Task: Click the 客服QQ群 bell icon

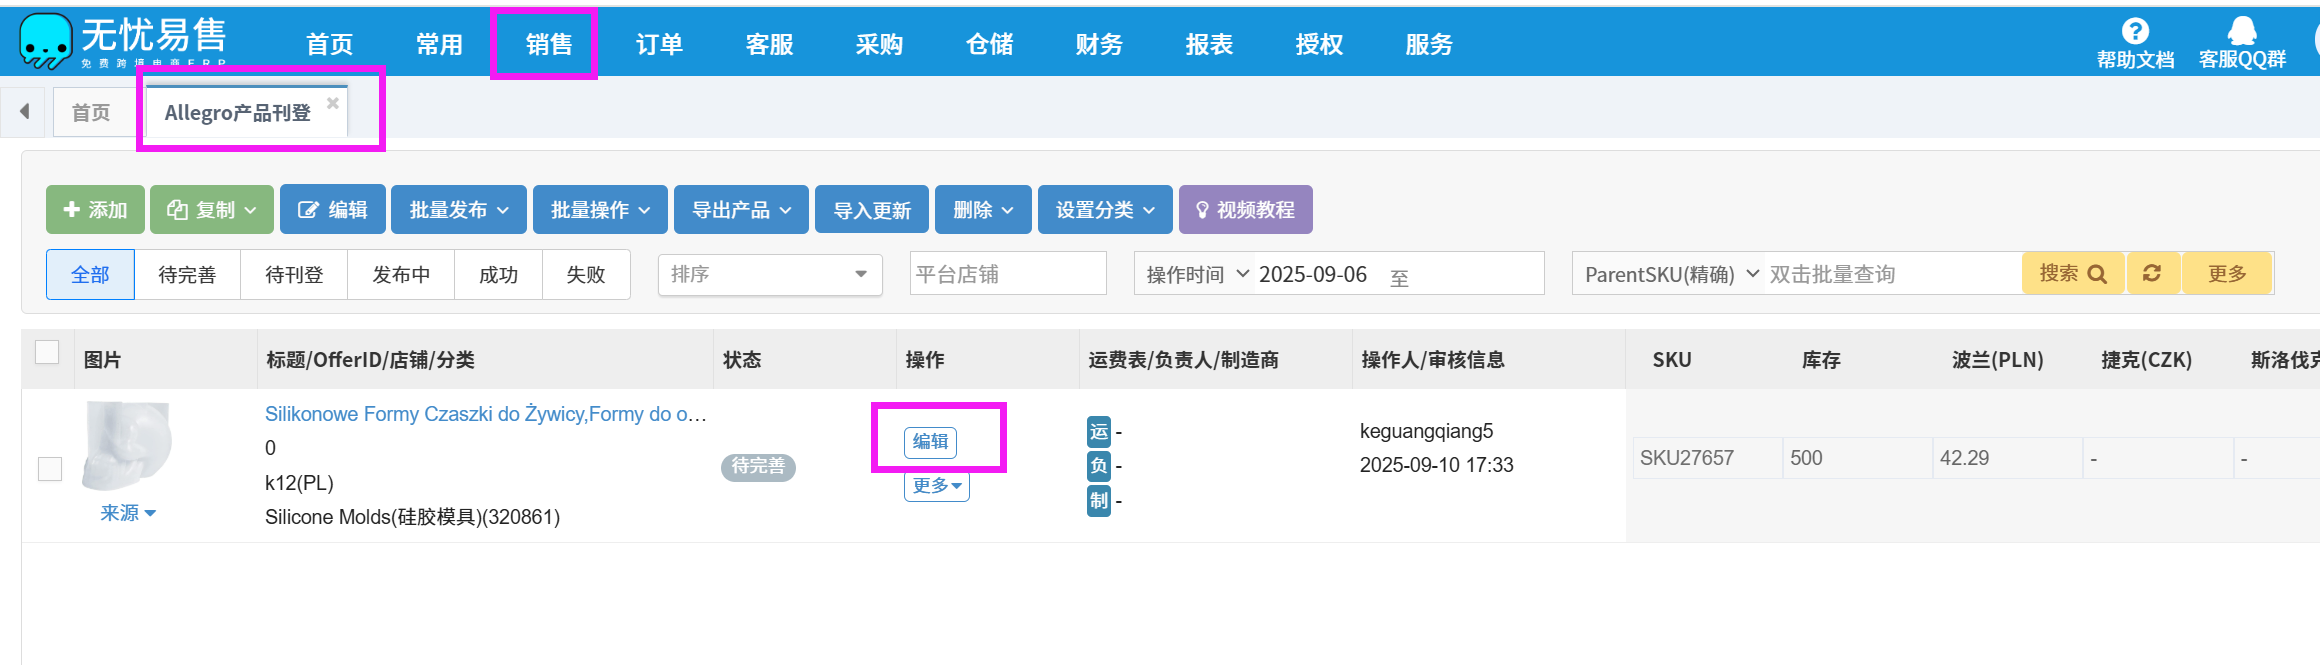Action: [x=2242, y=32]
